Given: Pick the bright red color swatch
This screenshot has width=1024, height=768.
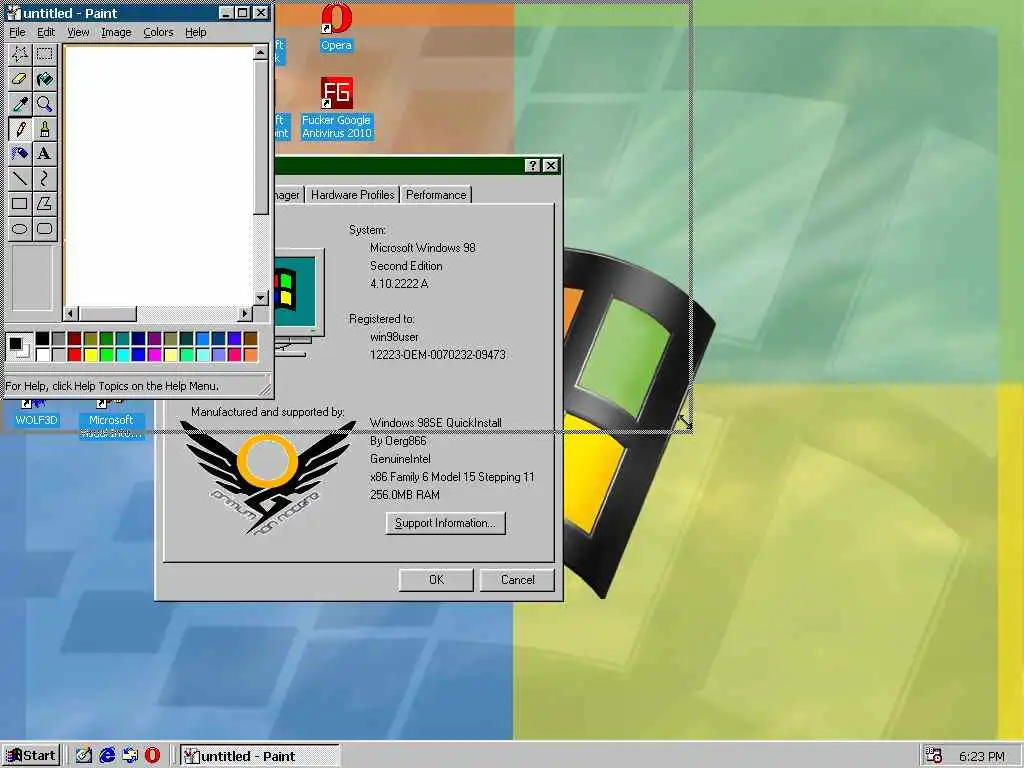Looking at the screenshot, I should click(x=74, y=355).
